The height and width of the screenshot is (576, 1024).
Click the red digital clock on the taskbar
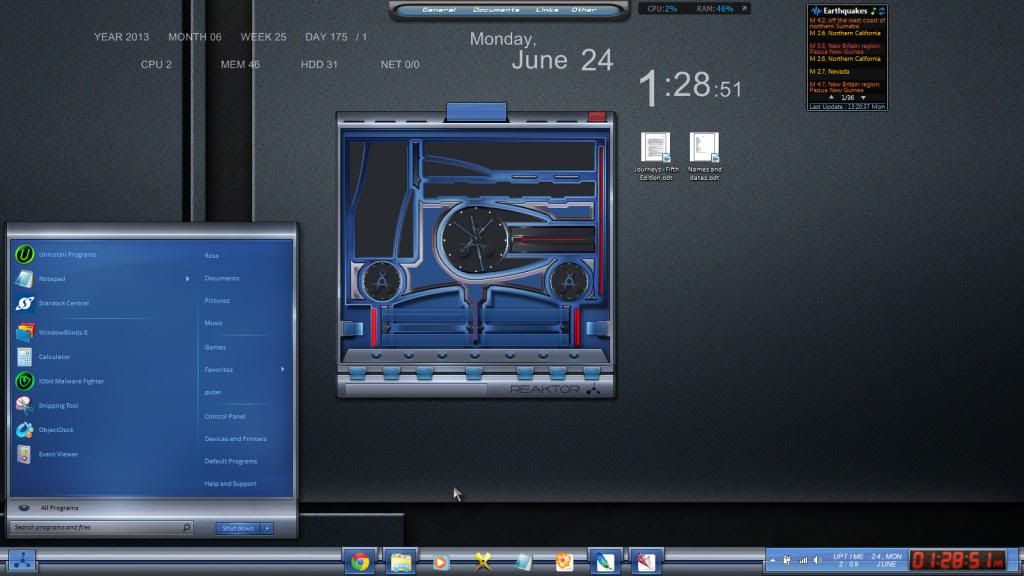click(958, 560)
